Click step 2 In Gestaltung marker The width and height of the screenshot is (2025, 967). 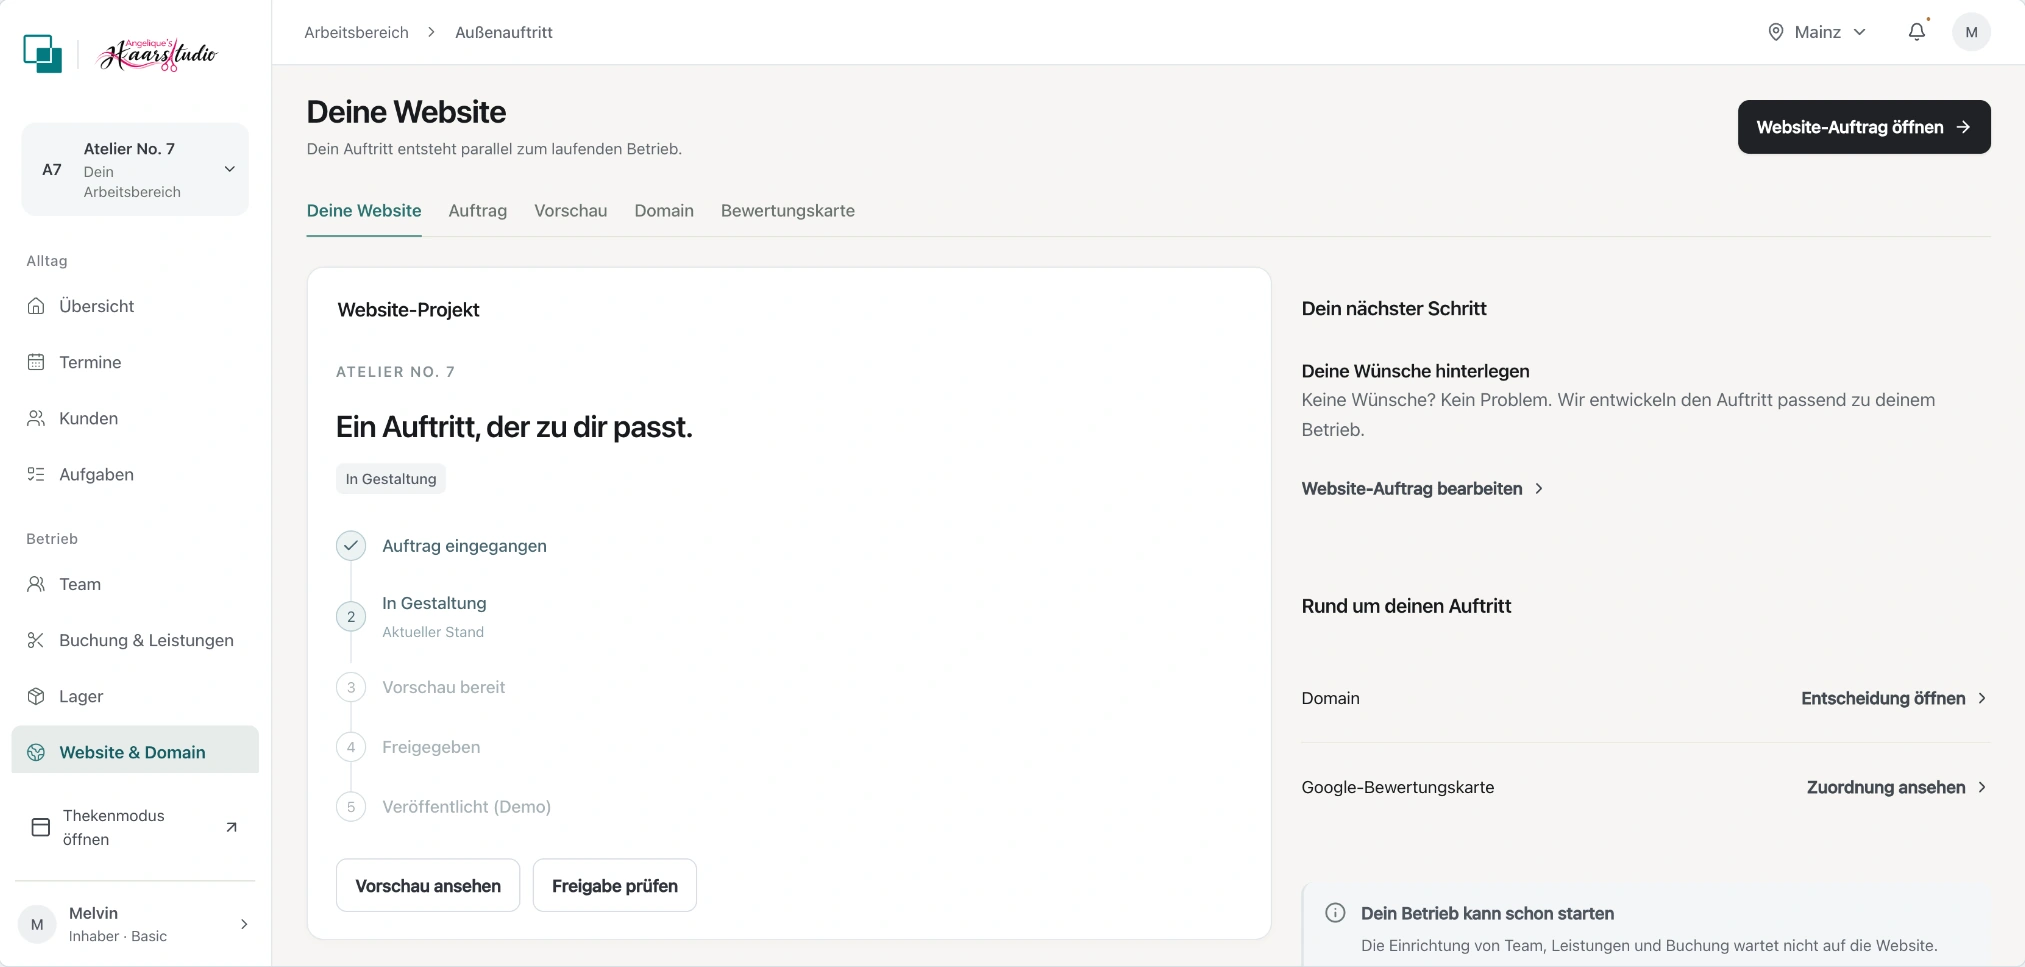(x=351, y=617)
